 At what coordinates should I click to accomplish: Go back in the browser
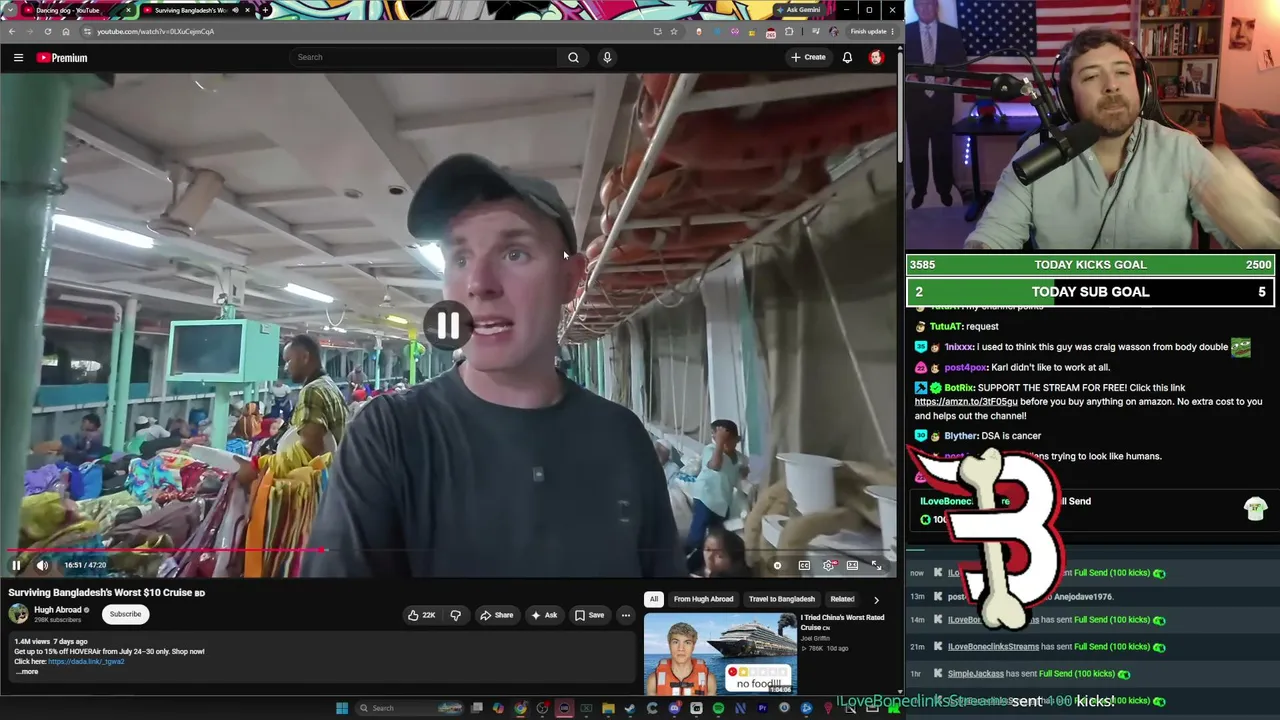(x=12, y=32)
